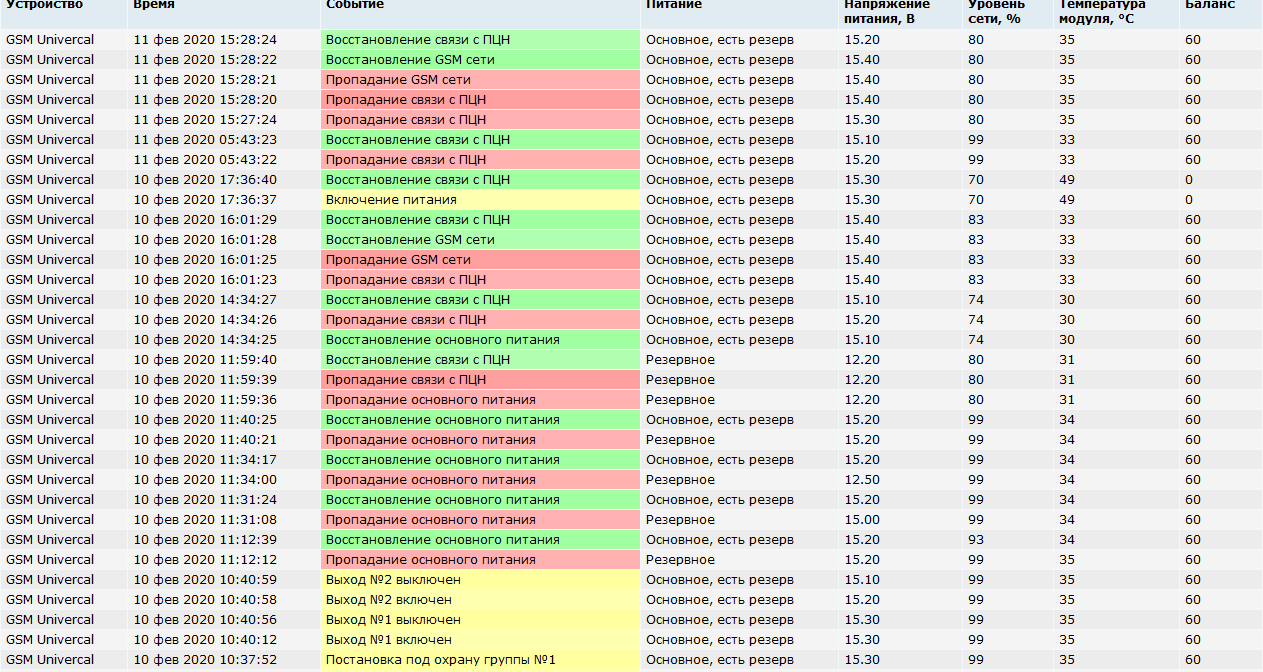The height and width of the screenshot is (672, 1263).
Task: Click GSM Univercal device in 10:37:52 row
Action: [50, 660]
